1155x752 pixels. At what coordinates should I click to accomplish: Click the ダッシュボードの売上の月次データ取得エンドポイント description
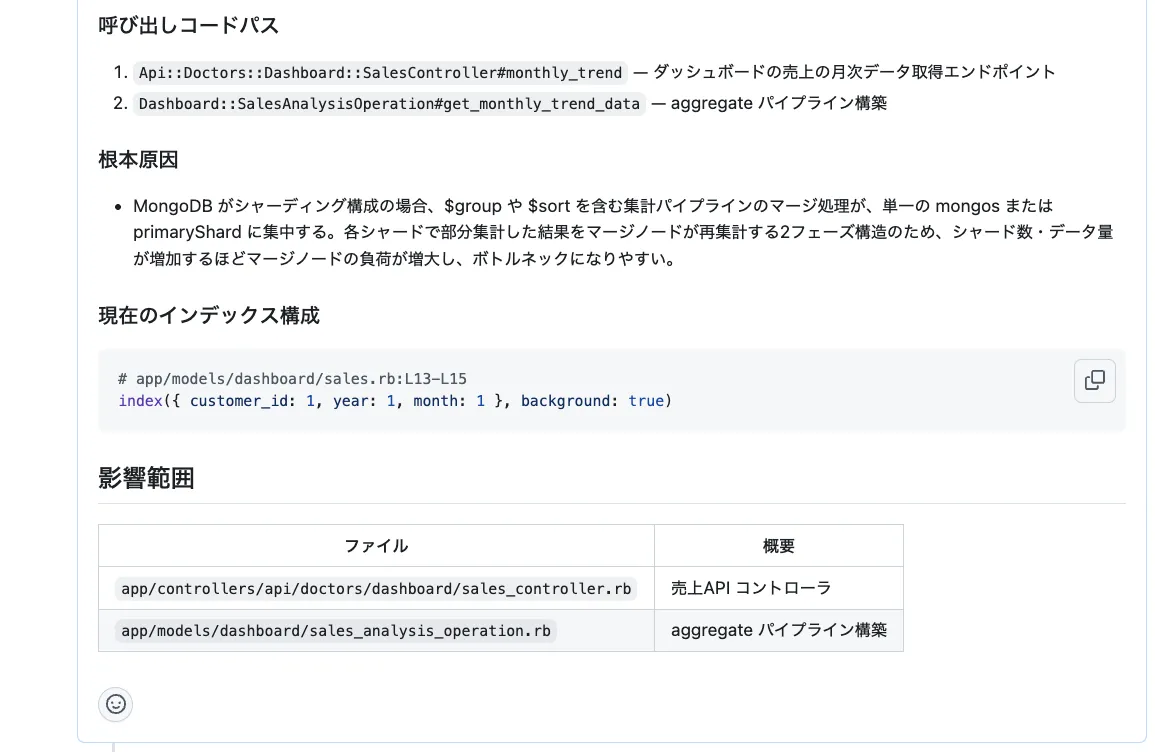pyautogui.click(x=853, y=72)
